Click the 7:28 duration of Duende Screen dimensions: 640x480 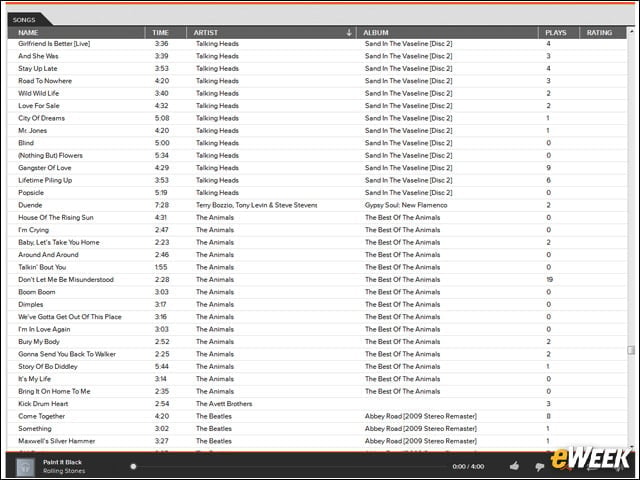(x=162, y=205)
